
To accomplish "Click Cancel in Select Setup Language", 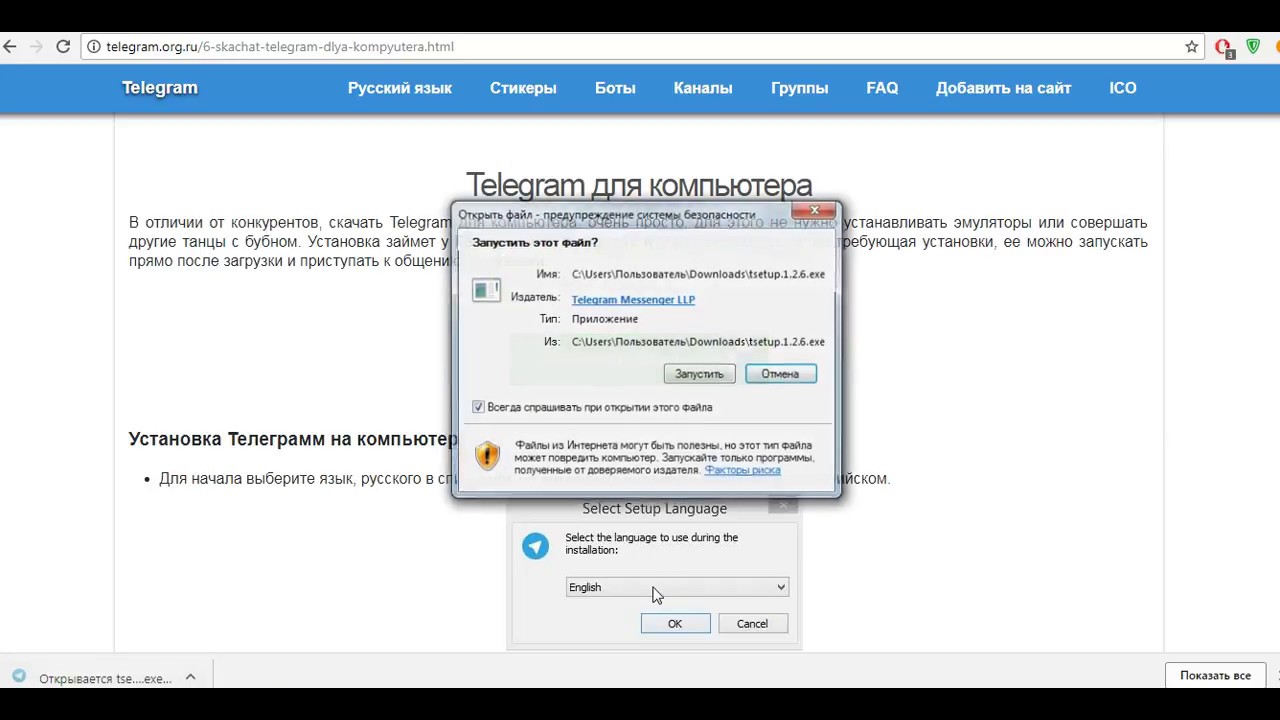I will coord(752,623).
